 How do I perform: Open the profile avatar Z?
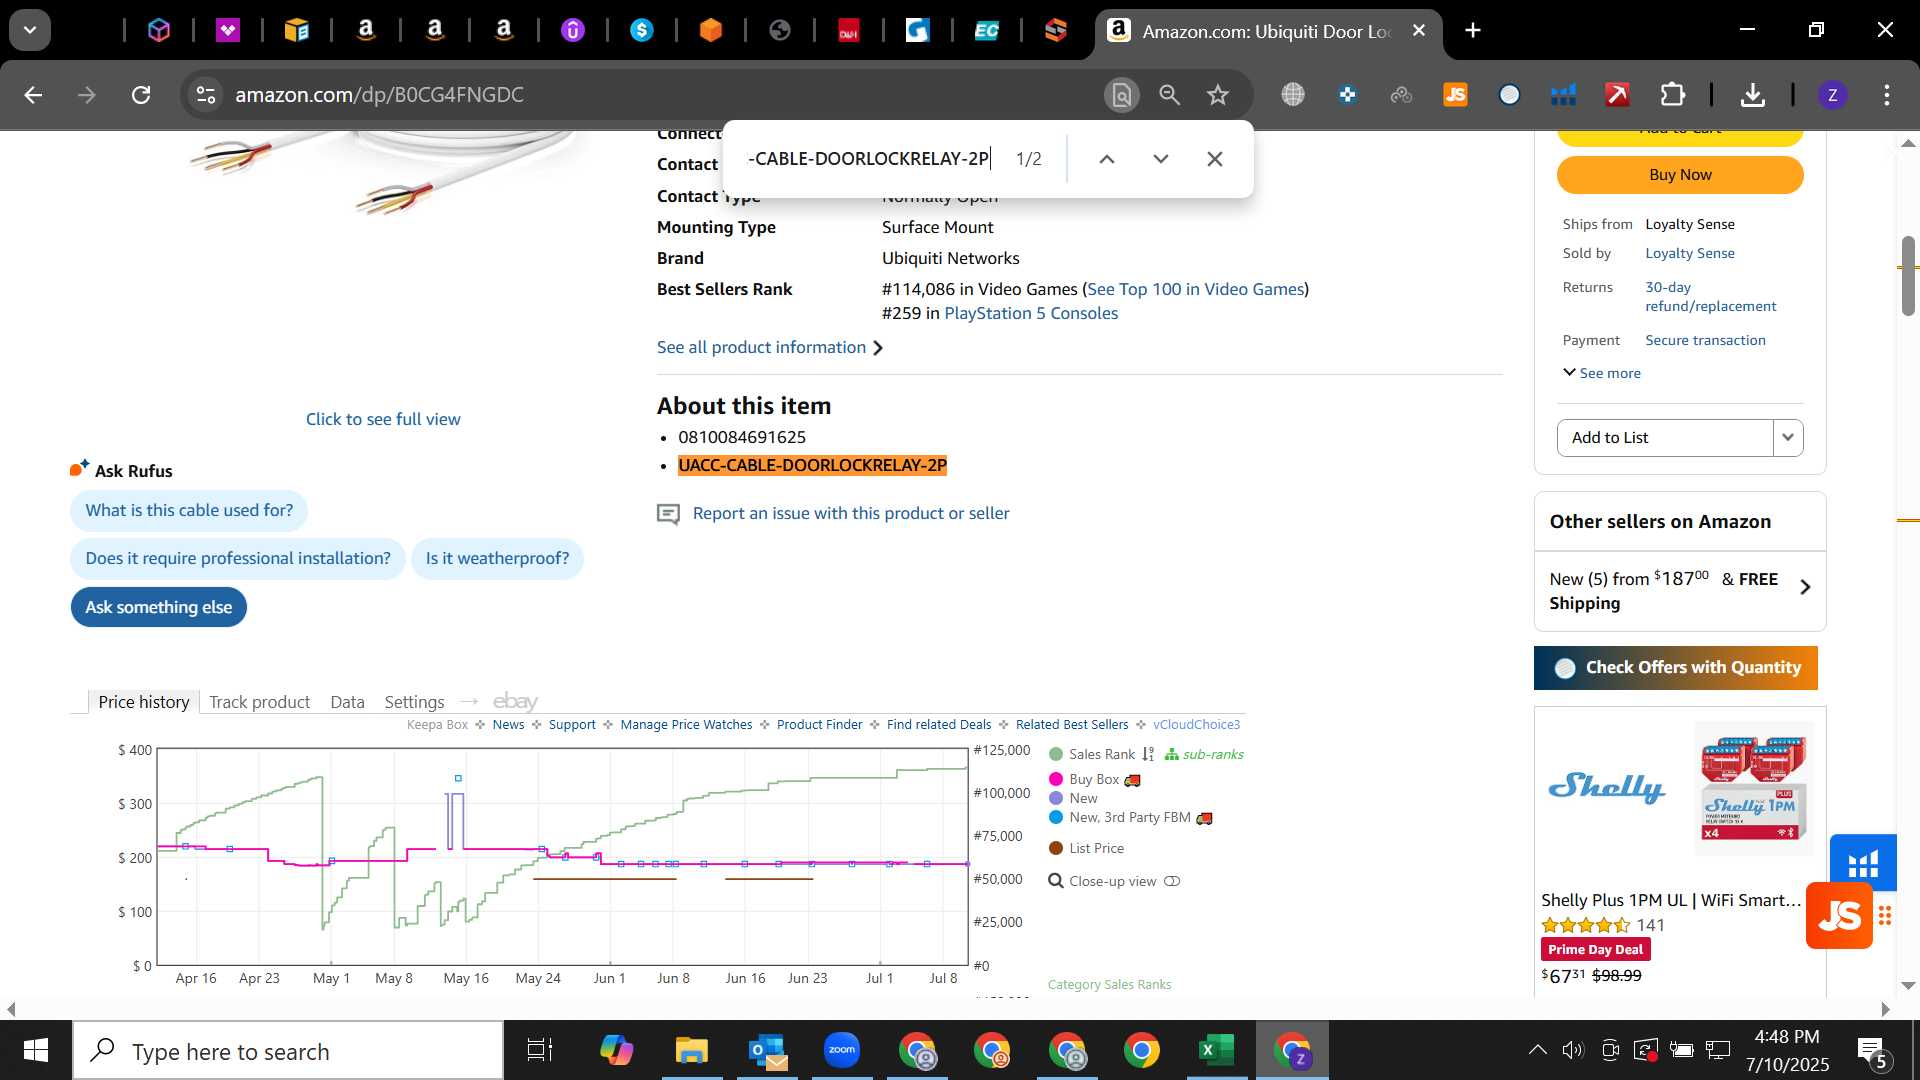1832,95
